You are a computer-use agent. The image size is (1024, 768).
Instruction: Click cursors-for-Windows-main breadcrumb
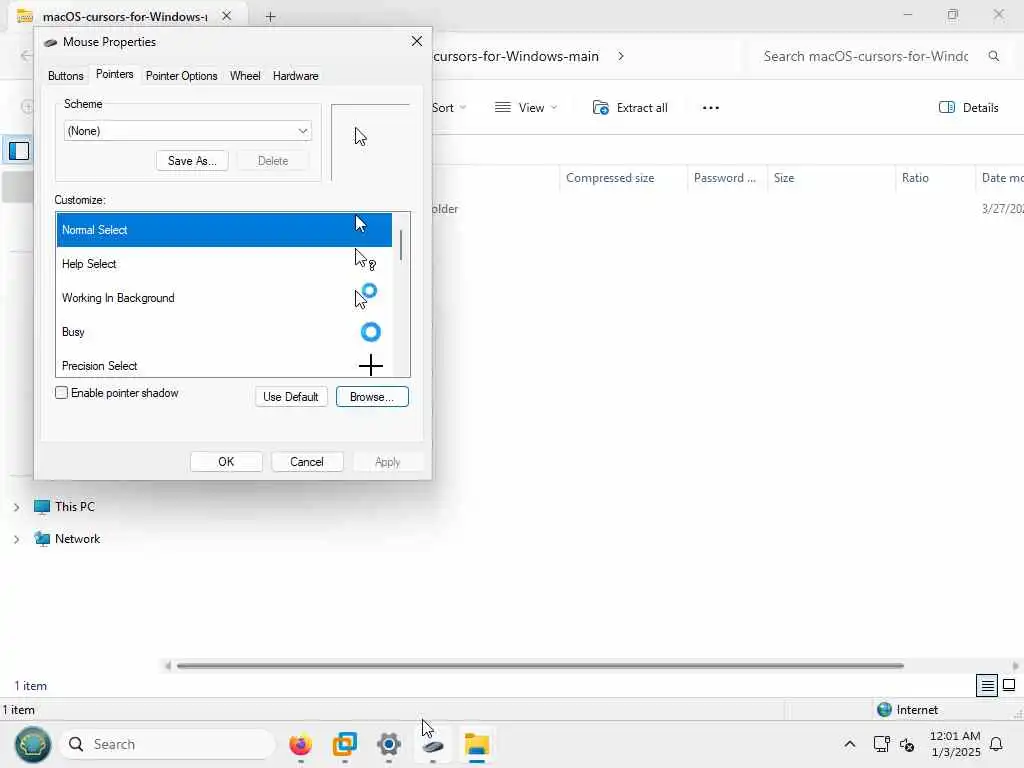pyautogui.click(x=516, y=56)
